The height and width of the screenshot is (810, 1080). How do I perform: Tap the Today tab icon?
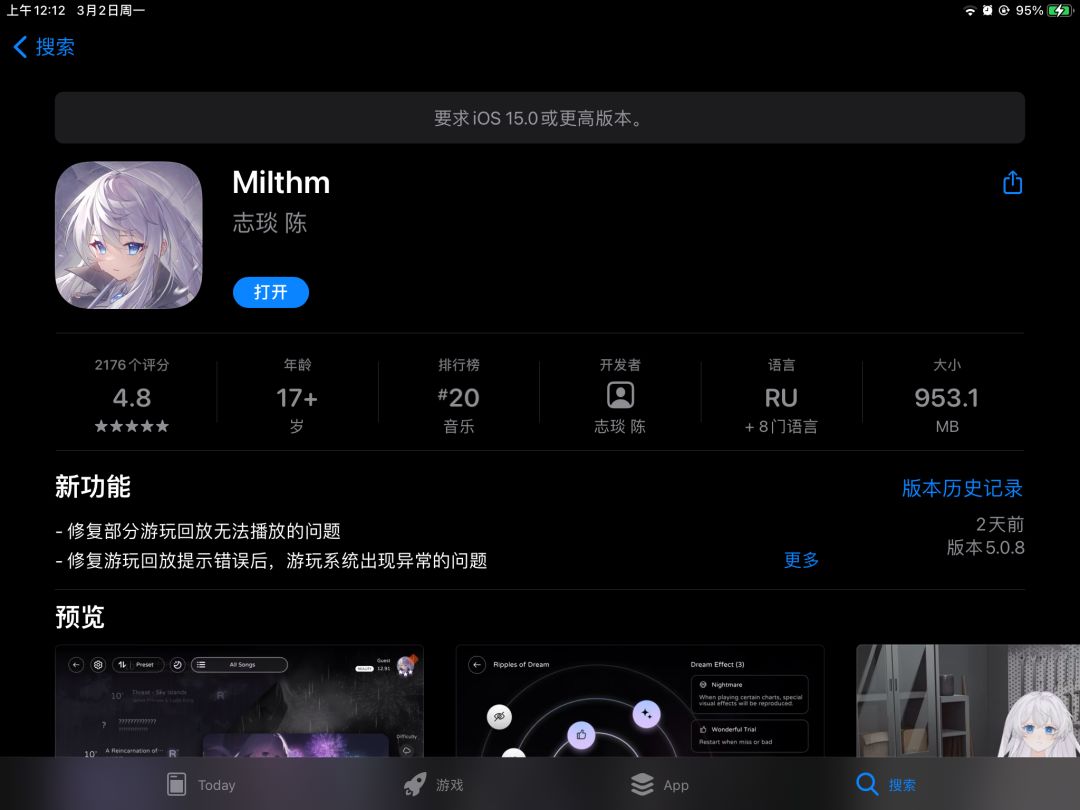tap(177, 785)
